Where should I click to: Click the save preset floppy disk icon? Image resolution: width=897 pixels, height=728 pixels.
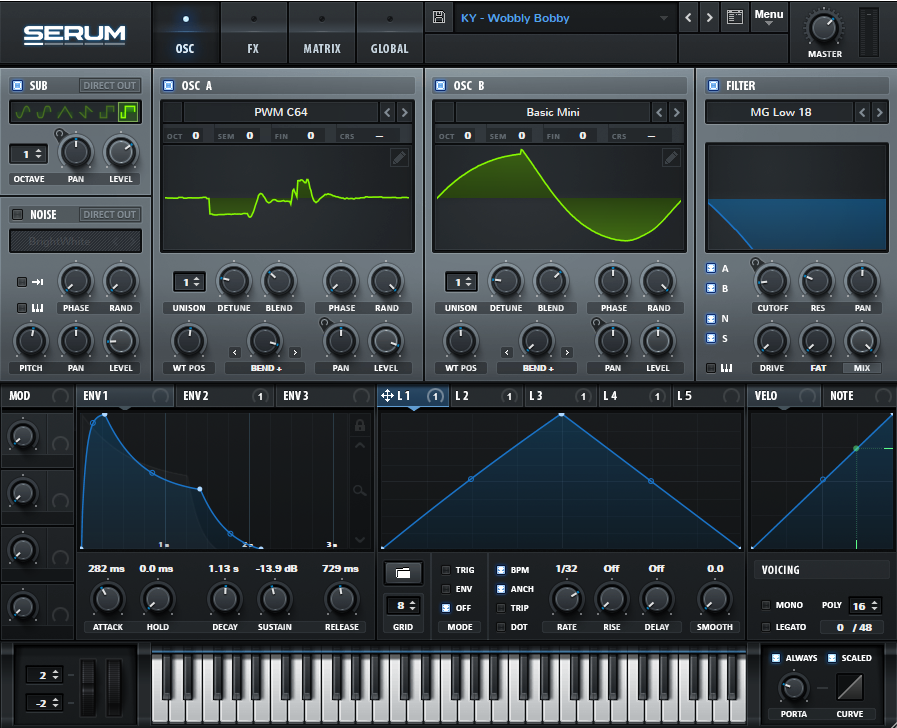tap(439, 17)
